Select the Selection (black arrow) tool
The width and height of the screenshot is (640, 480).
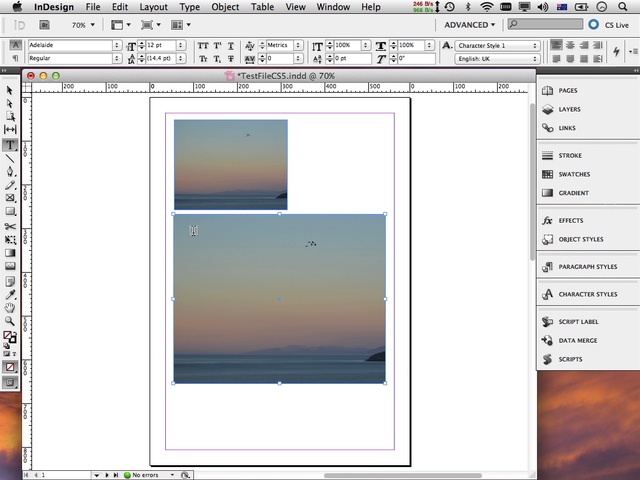point(10,90)
